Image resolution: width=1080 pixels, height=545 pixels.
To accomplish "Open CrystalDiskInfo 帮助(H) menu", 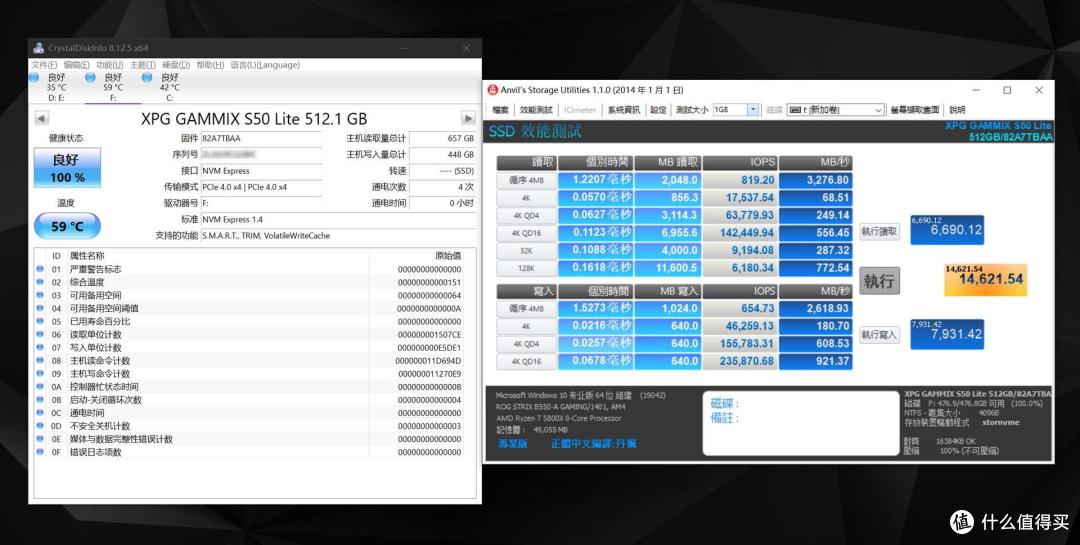I will (x=210, y=65).
